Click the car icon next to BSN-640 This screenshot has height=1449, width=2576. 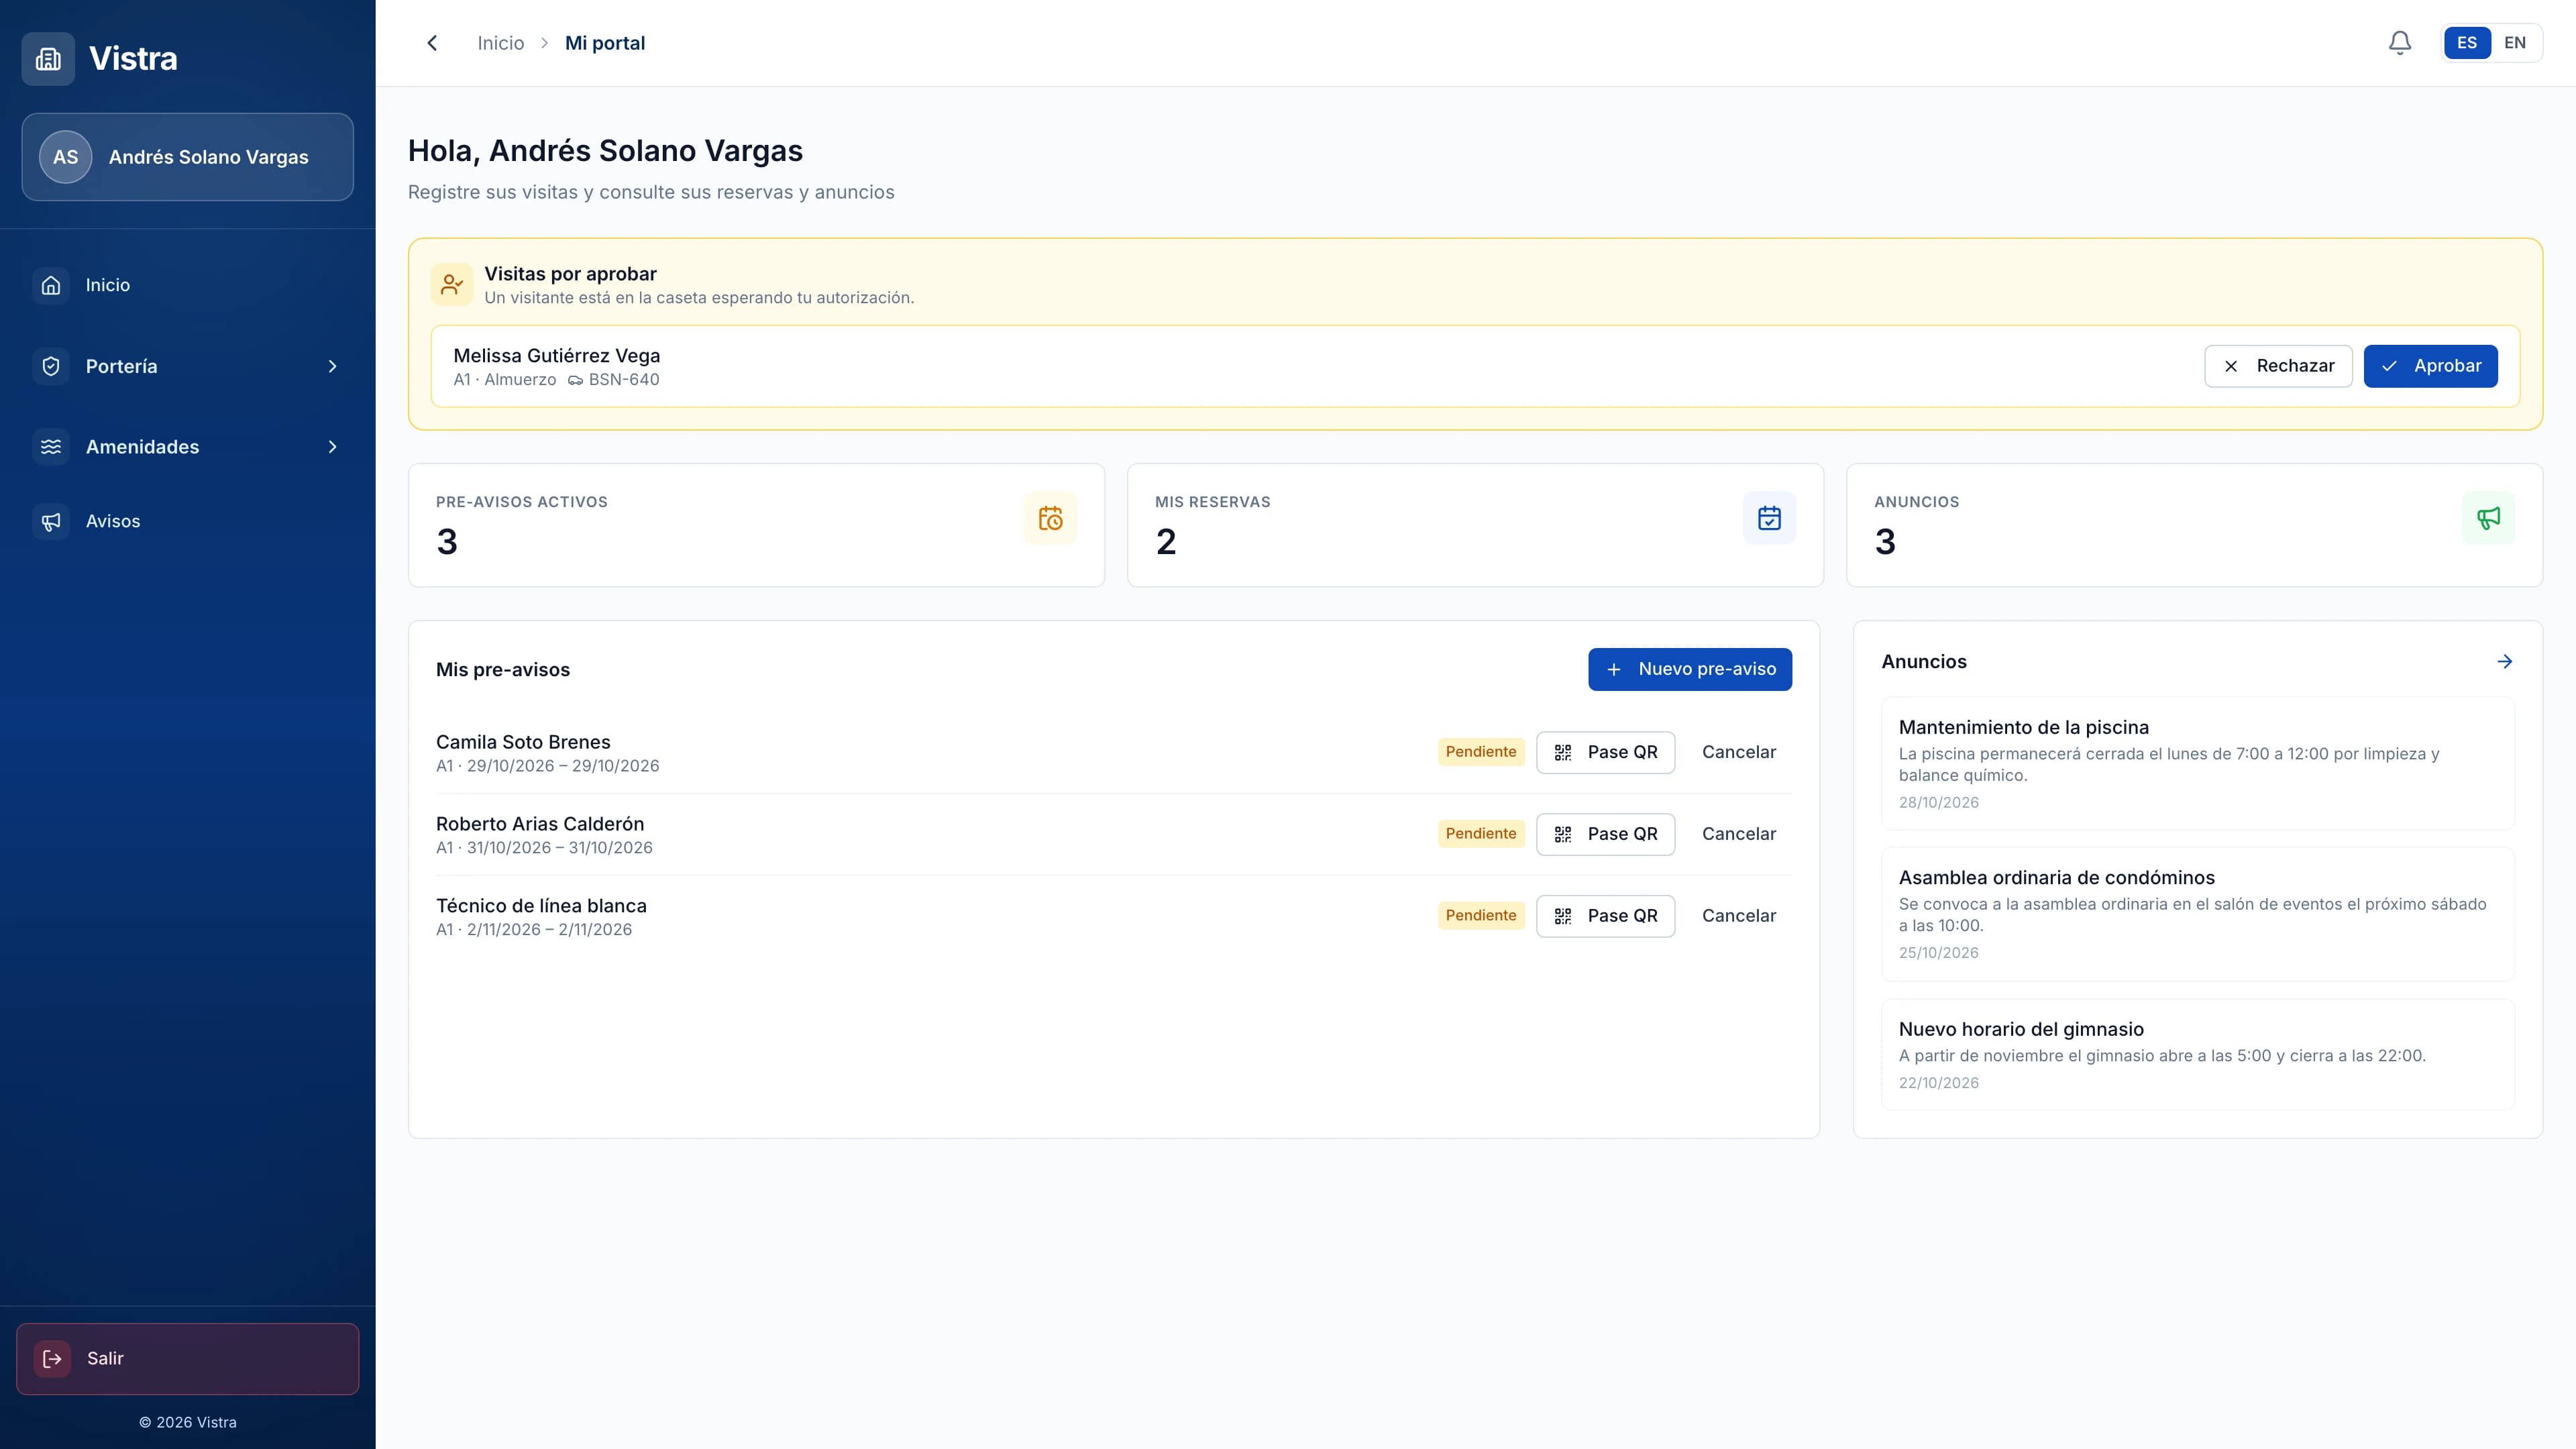575,380
